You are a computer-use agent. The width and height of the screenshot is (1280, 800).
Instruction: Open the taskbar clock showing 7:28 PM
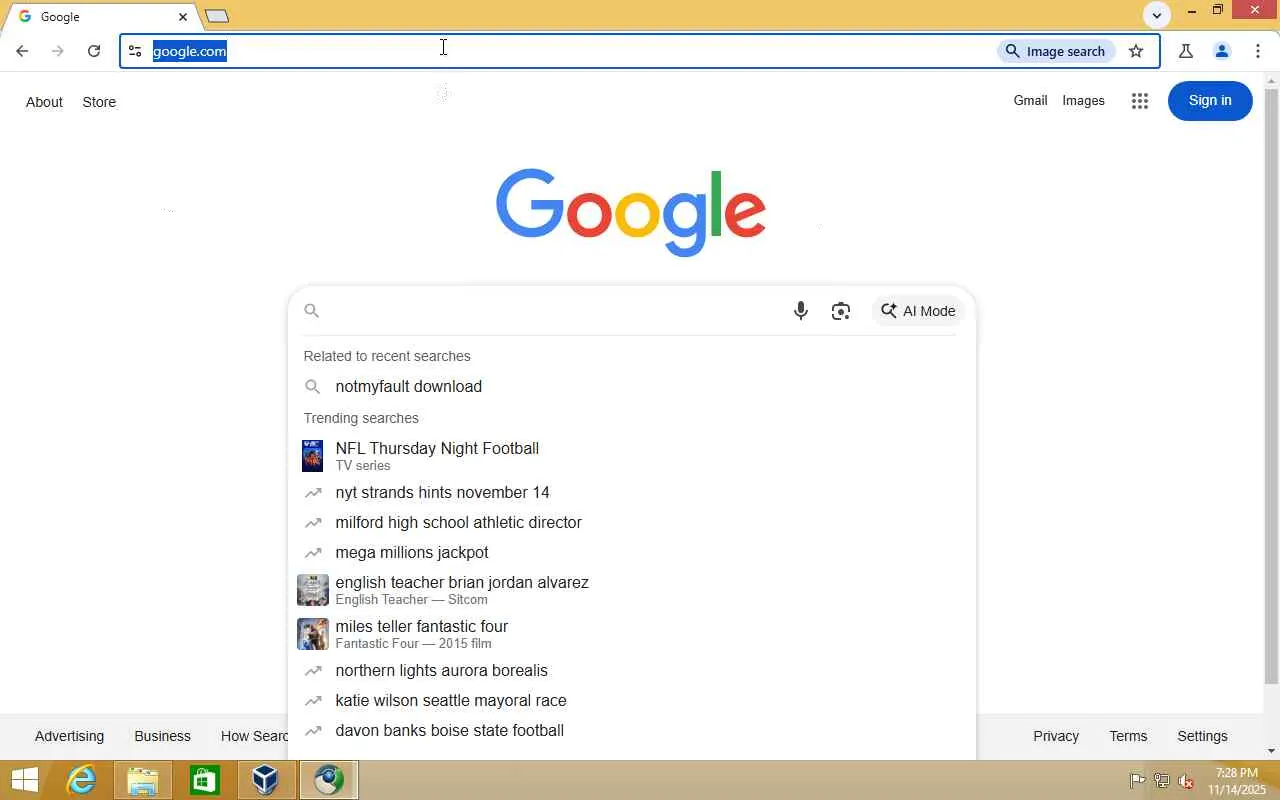point(1237,781)
